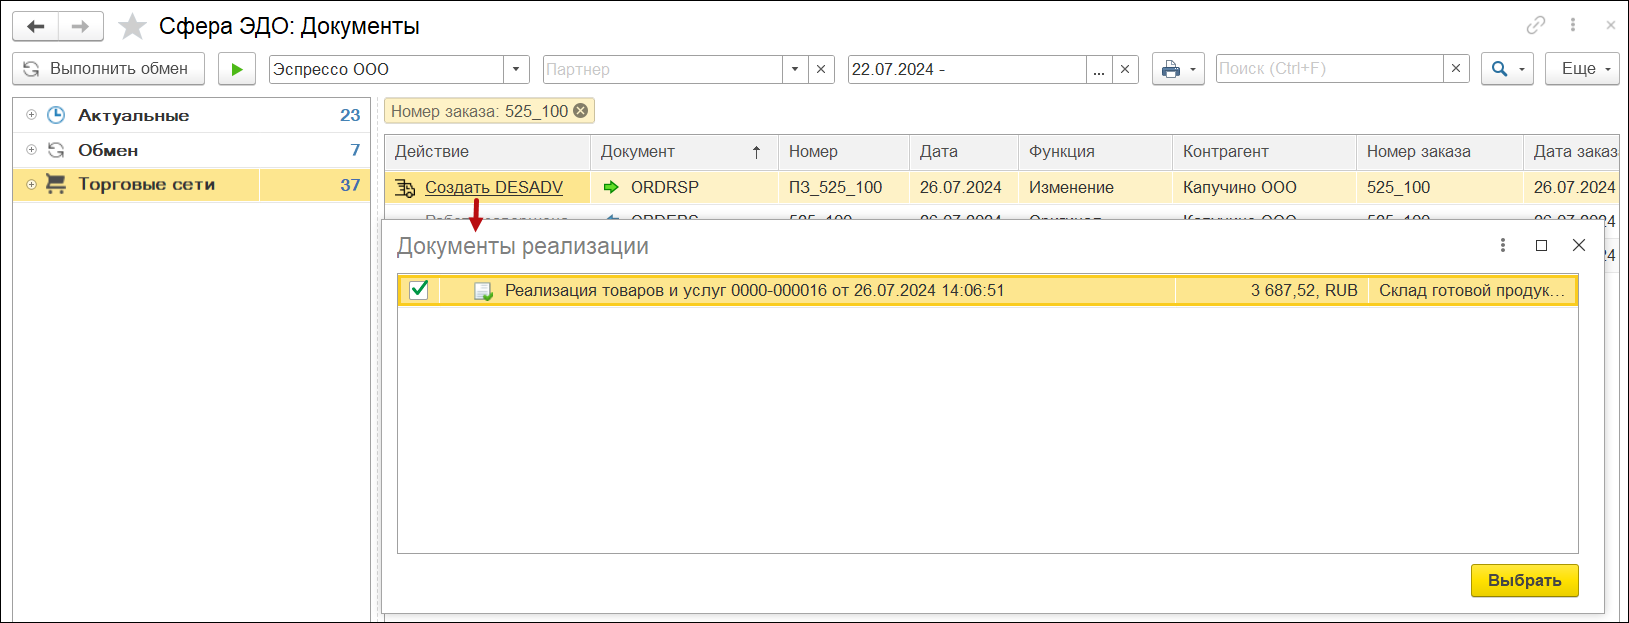Click the Действие column header
The width and height of the screenshot is (1629, 623).
coord(487,152)
